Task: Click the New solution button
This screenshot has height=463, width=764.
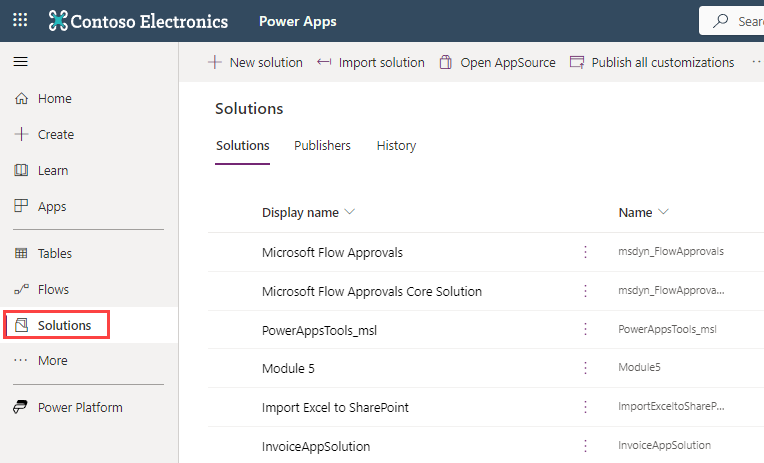Action: coord(255,62)
